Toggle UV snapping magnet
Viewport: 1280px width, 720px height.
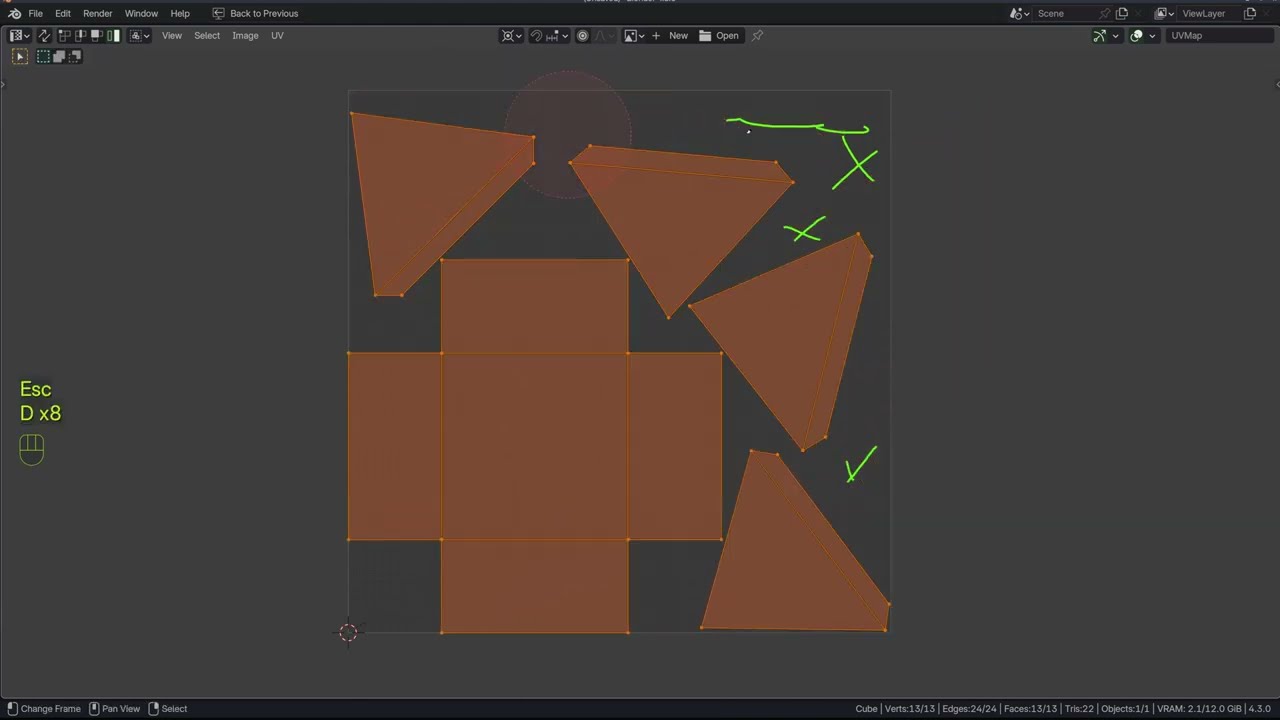[x=536, y=35]
